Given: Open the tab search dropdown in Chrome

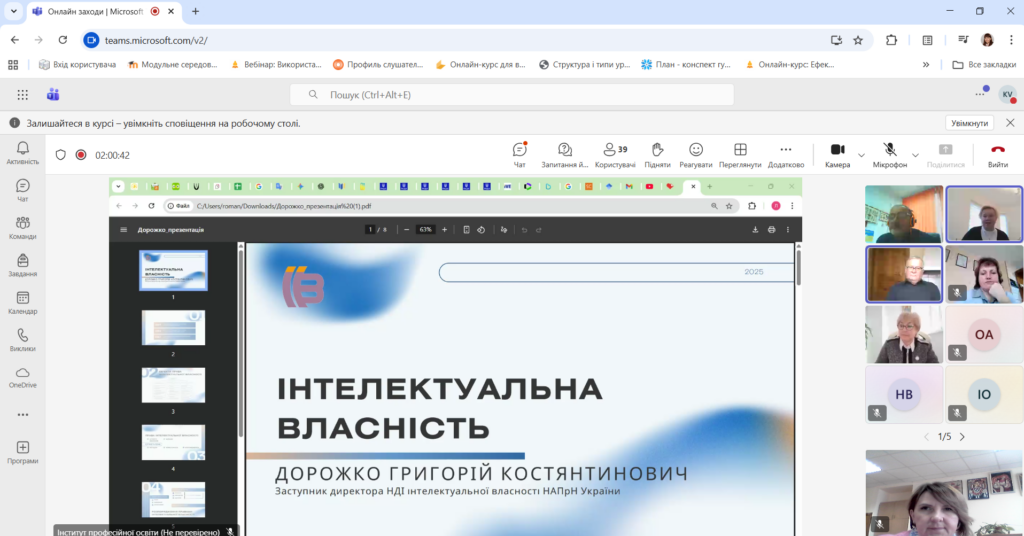Looking at the screenshot, I should [x=14, y=11].
